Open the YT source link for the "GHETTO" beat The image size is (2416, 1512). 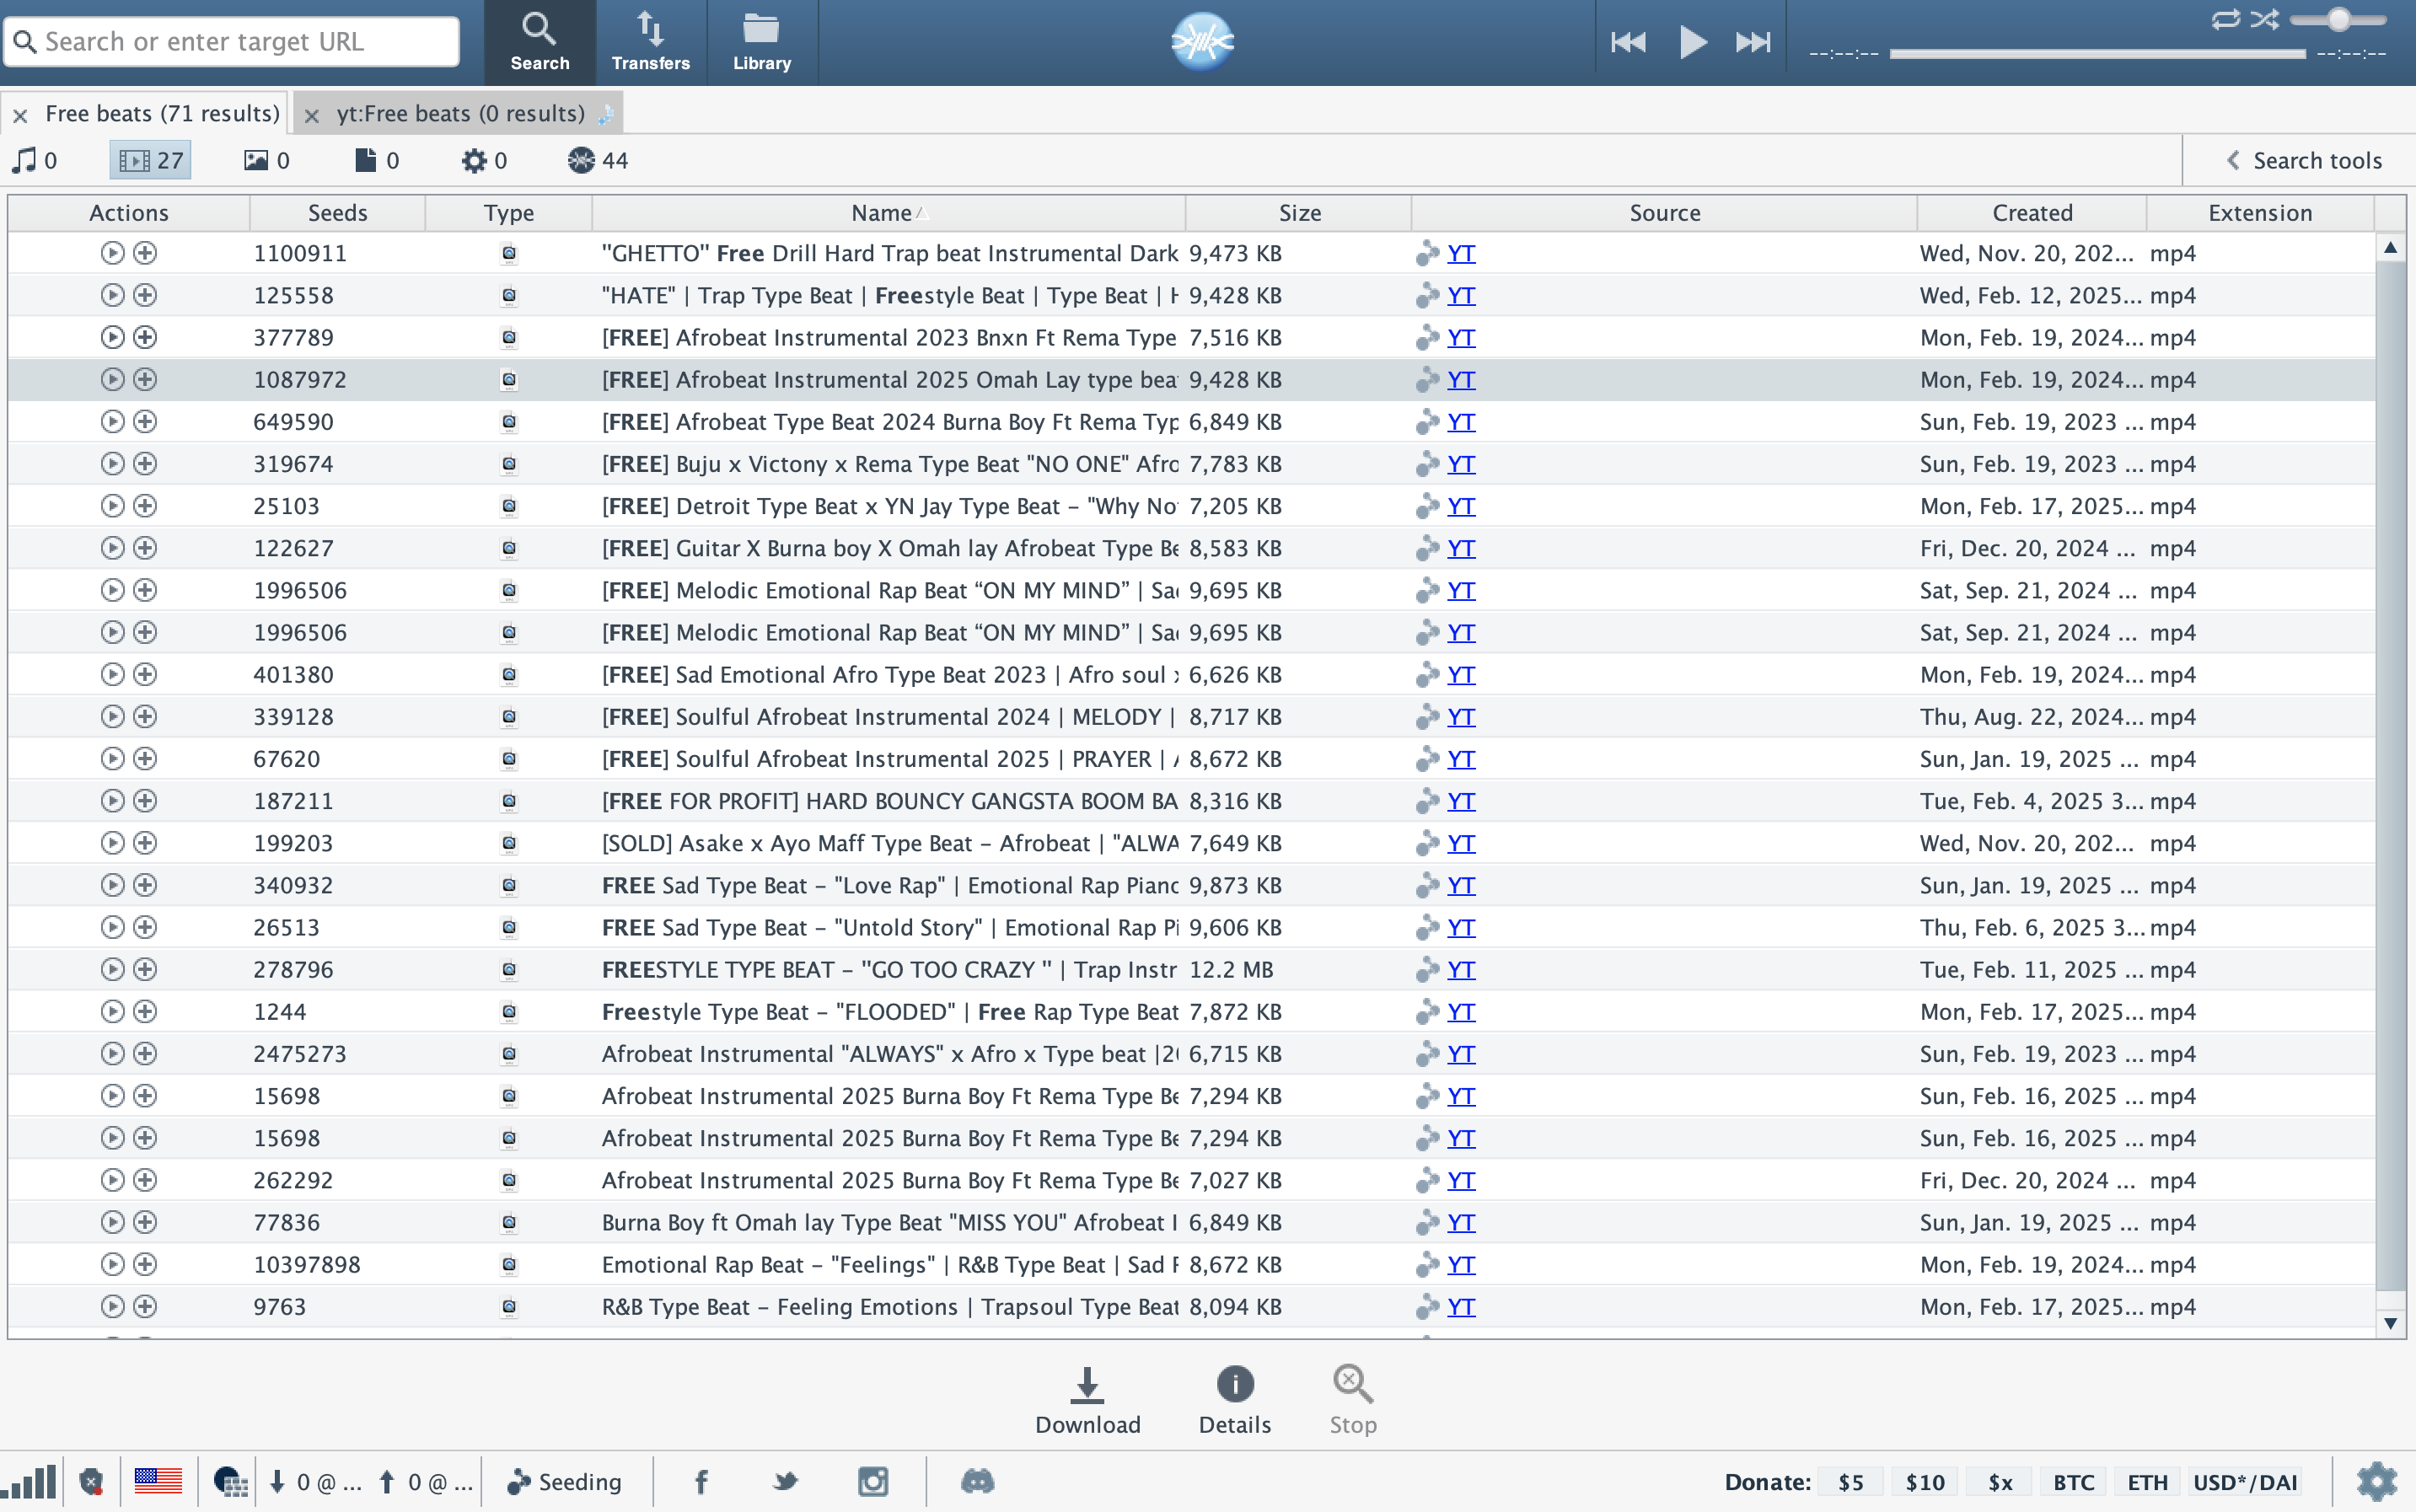click(1461, 253)
